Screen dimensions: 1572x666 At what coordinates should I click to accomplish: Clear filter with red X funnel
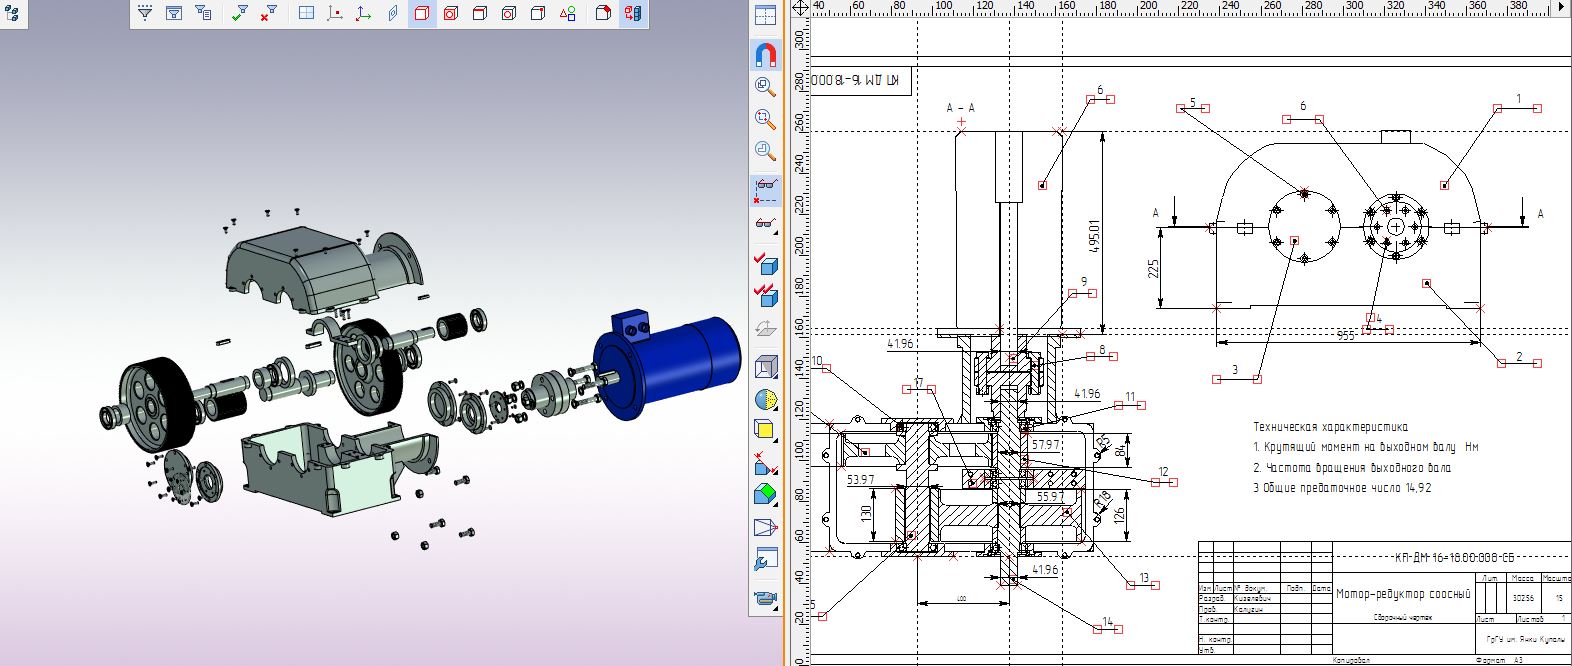pos(269,14)
